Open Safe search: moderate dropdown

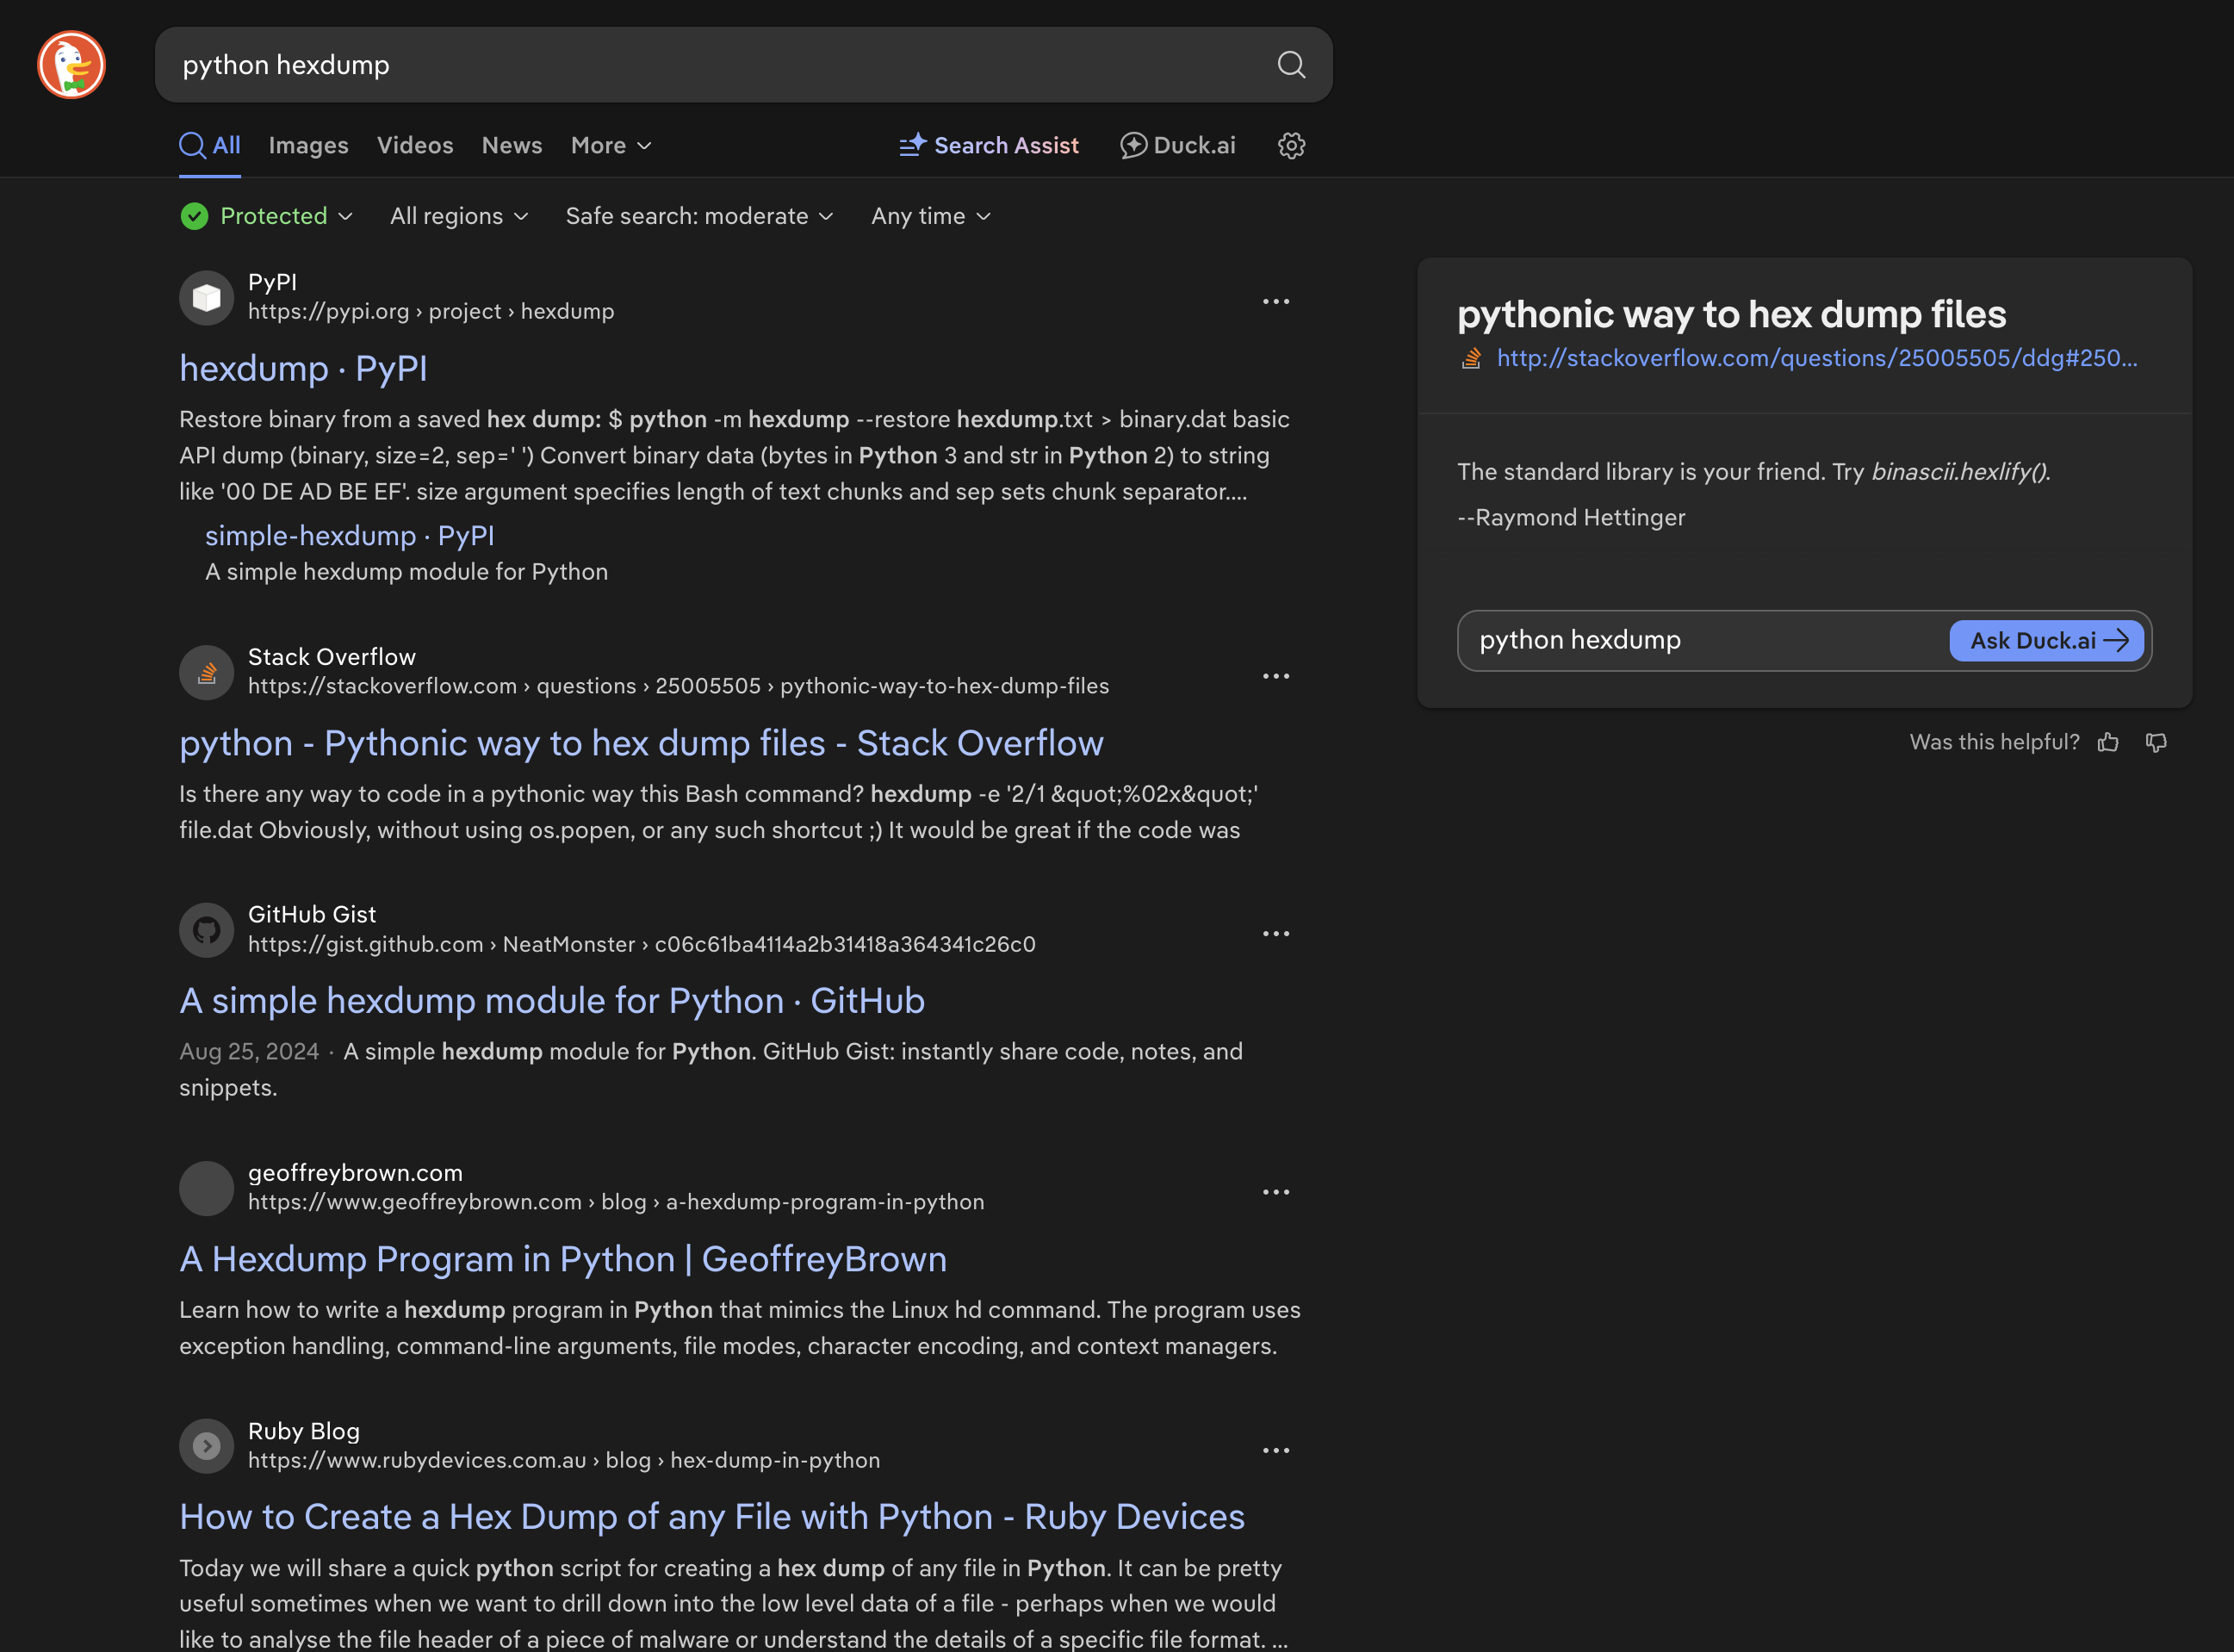(699, 216)
